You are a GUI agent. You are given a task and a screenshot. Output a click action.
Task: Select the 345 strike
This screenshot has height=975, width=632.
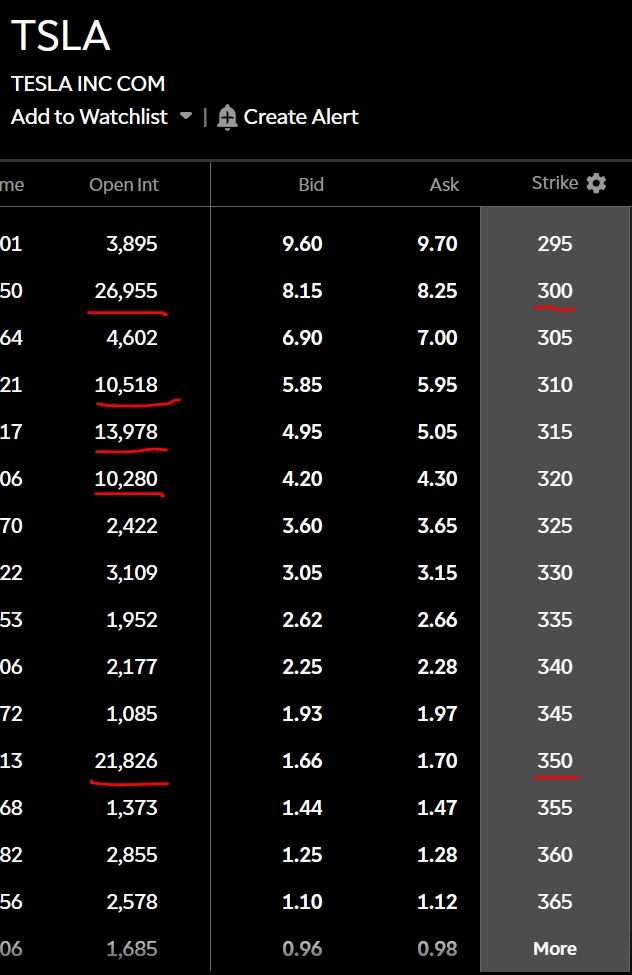[555, 713]
